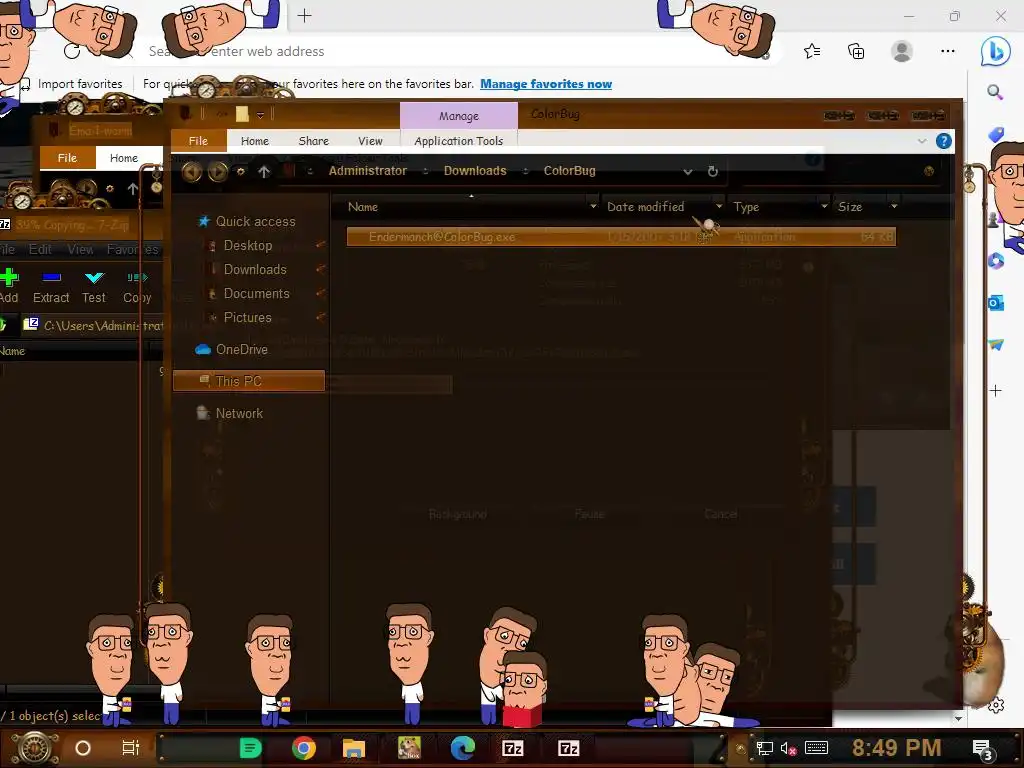The image size is (1024, 768).
Task: Click the Extract button in 7-Zip
Action: (x=51, y=285)
